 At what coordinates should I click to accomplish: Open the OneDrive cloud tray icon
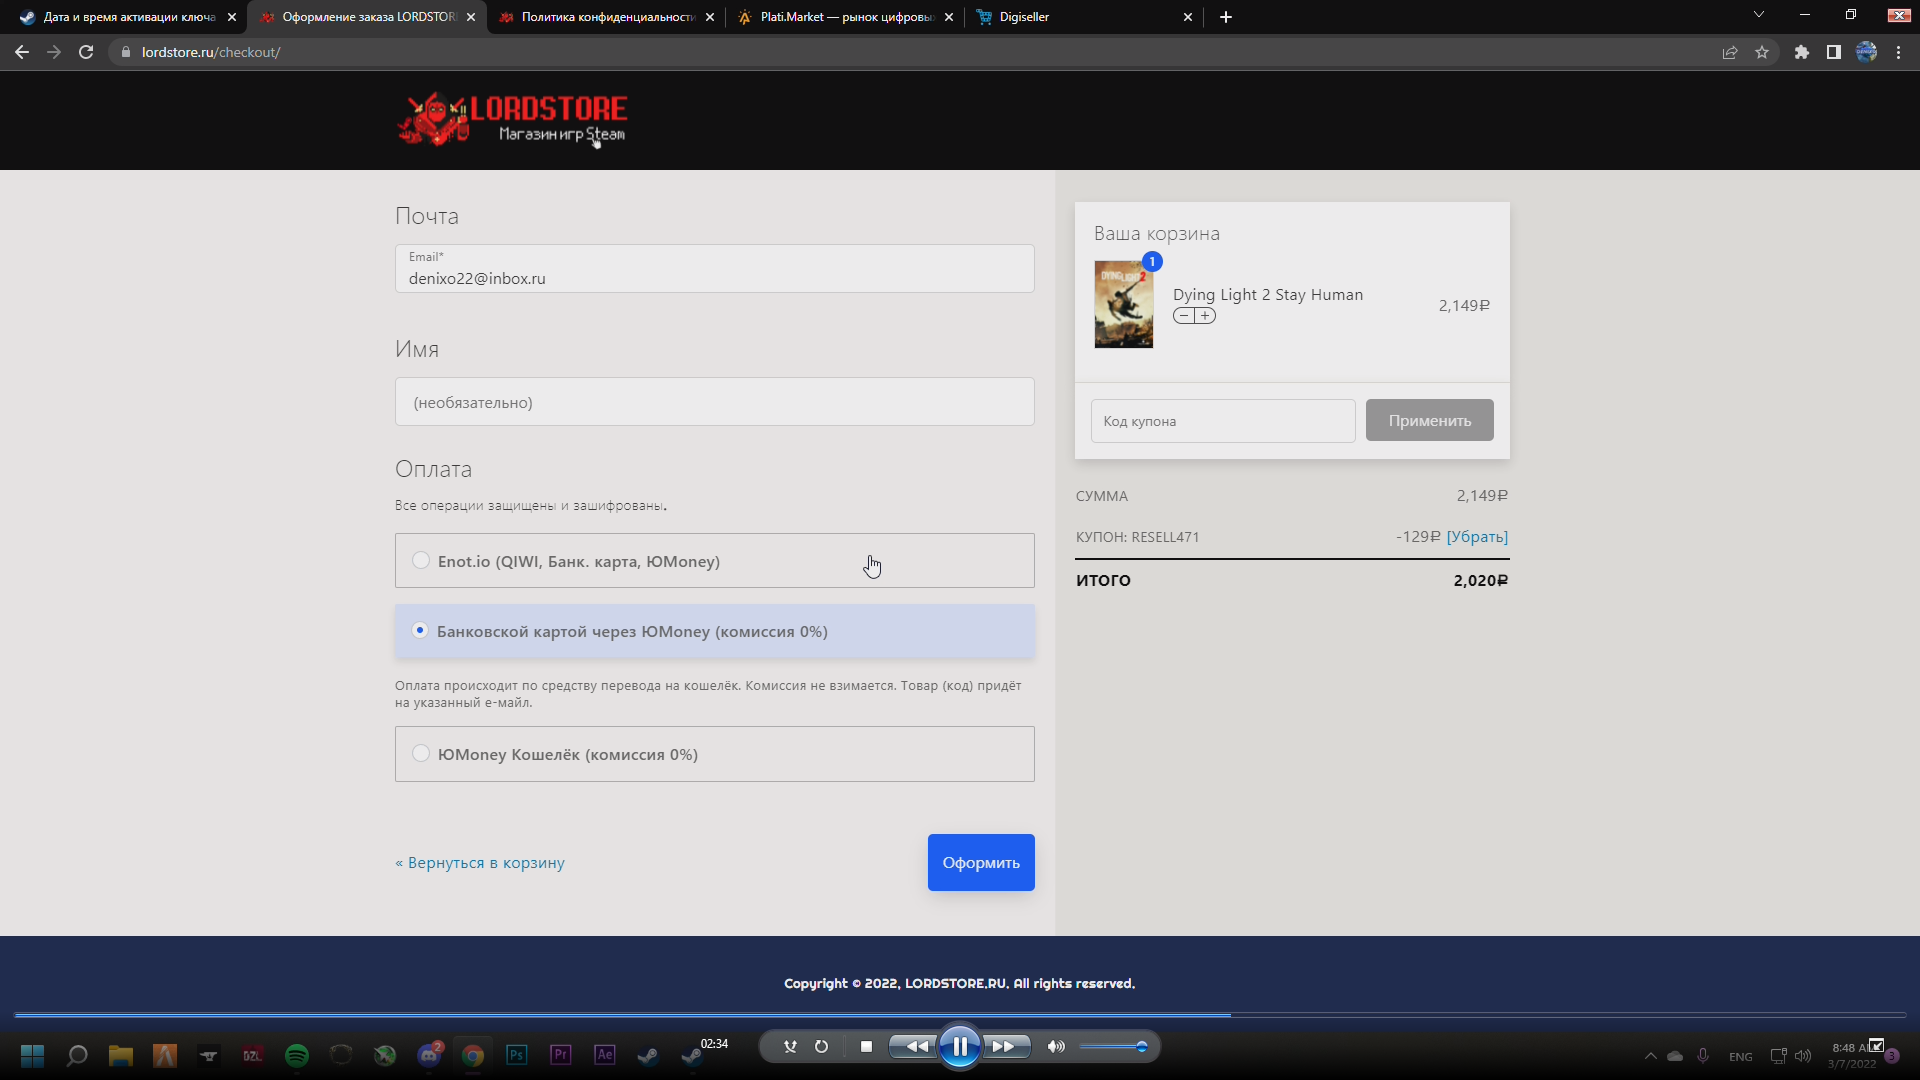(x=1675, y=1056)
